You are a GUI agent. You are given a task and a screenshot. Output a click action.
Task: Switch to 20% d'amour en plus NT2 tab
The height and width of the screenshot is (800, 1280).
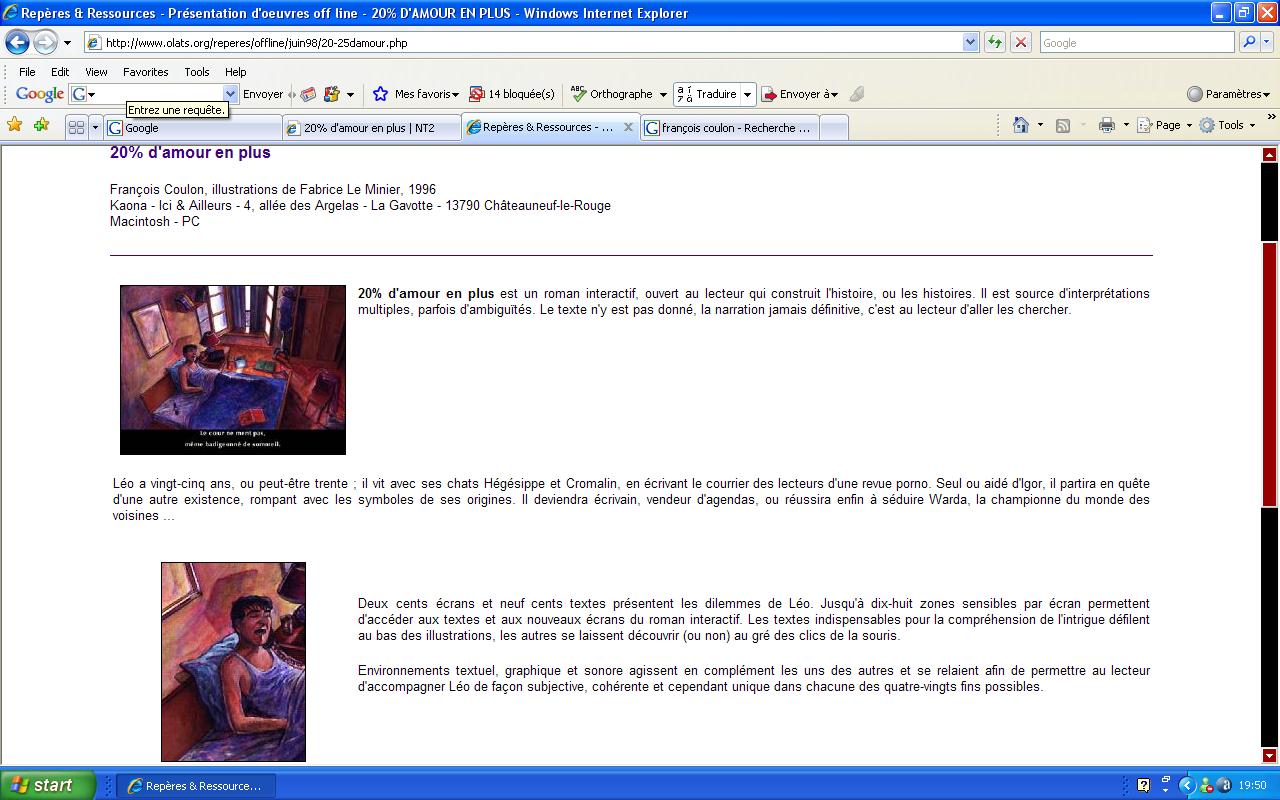372,127
